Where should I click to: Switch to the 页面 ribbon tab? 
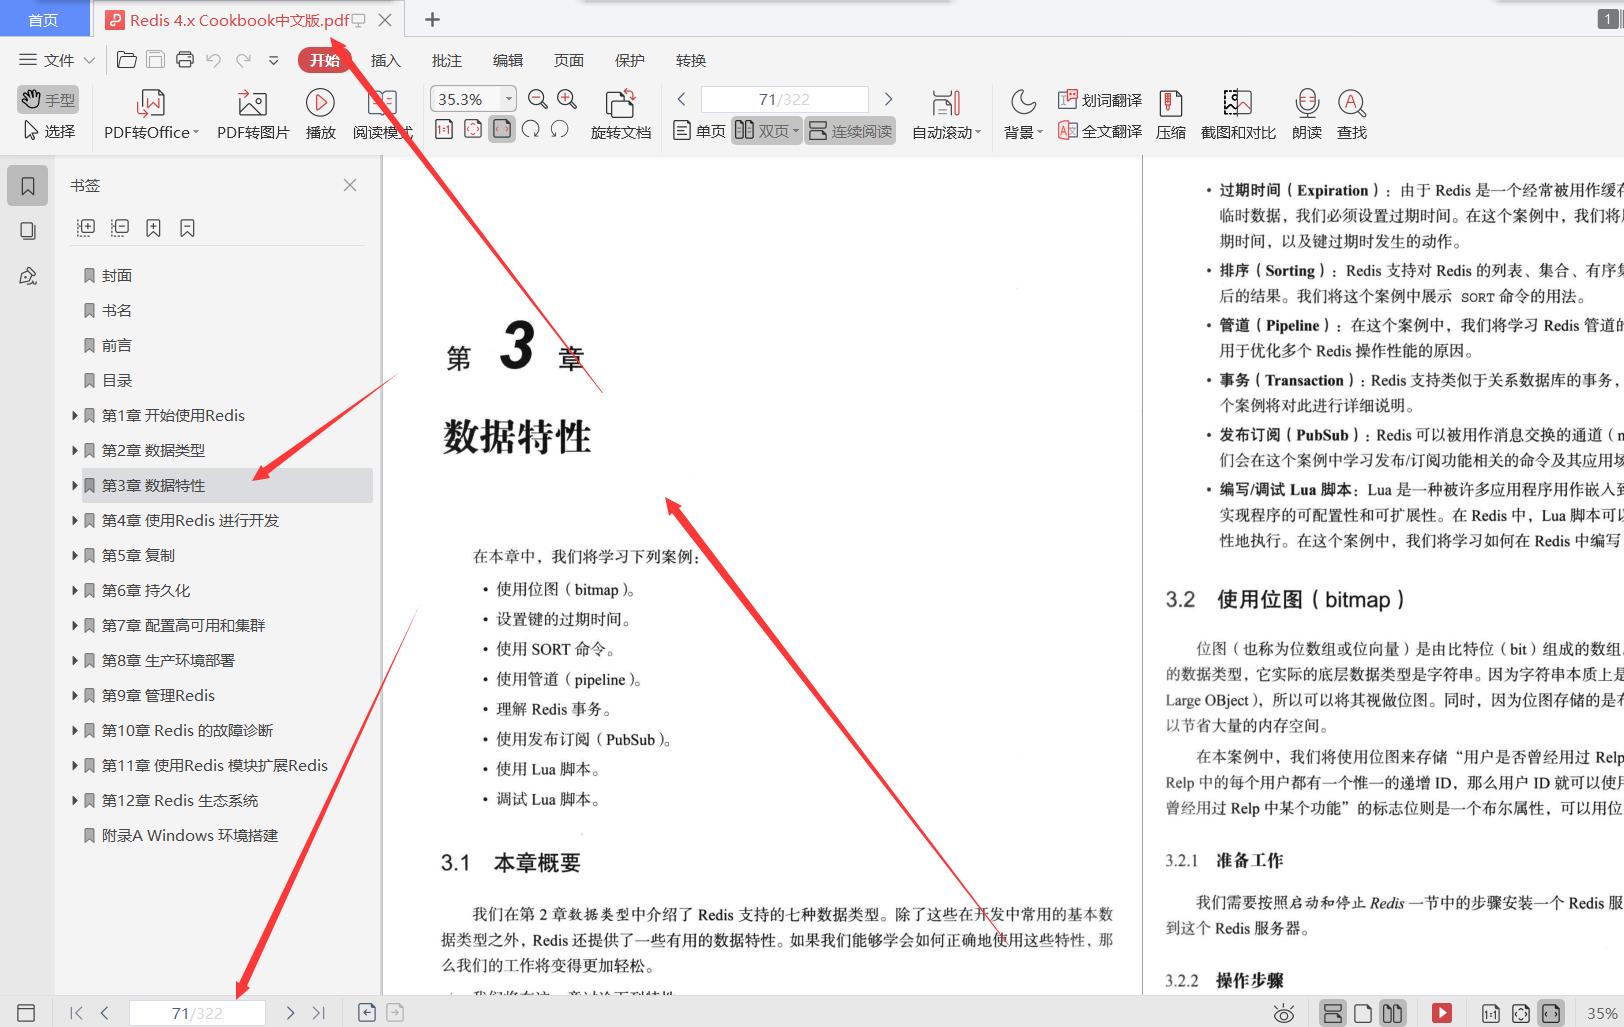click(568, 60)
